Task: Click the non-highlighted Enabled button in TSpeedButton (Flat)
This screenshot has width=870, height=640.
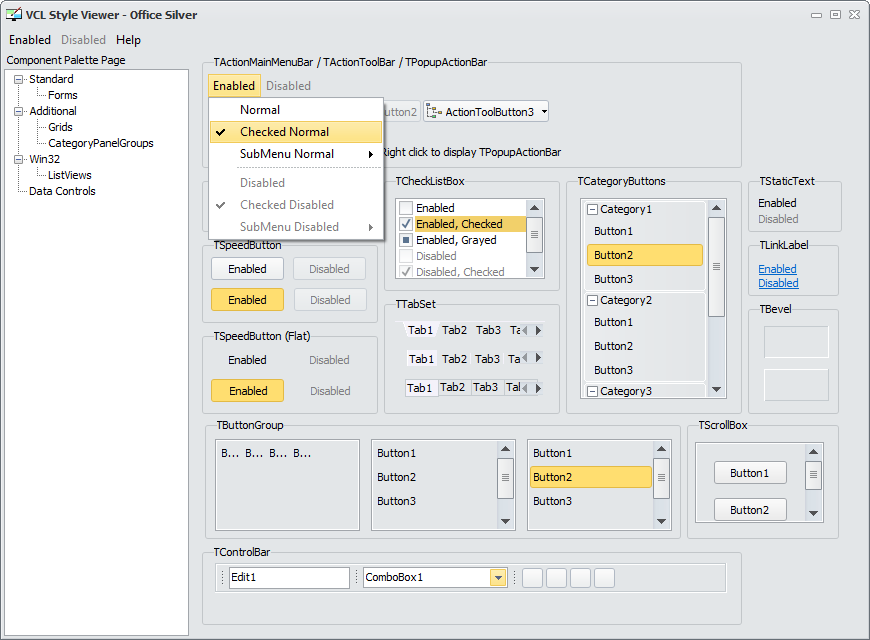Action: point(247,360)
